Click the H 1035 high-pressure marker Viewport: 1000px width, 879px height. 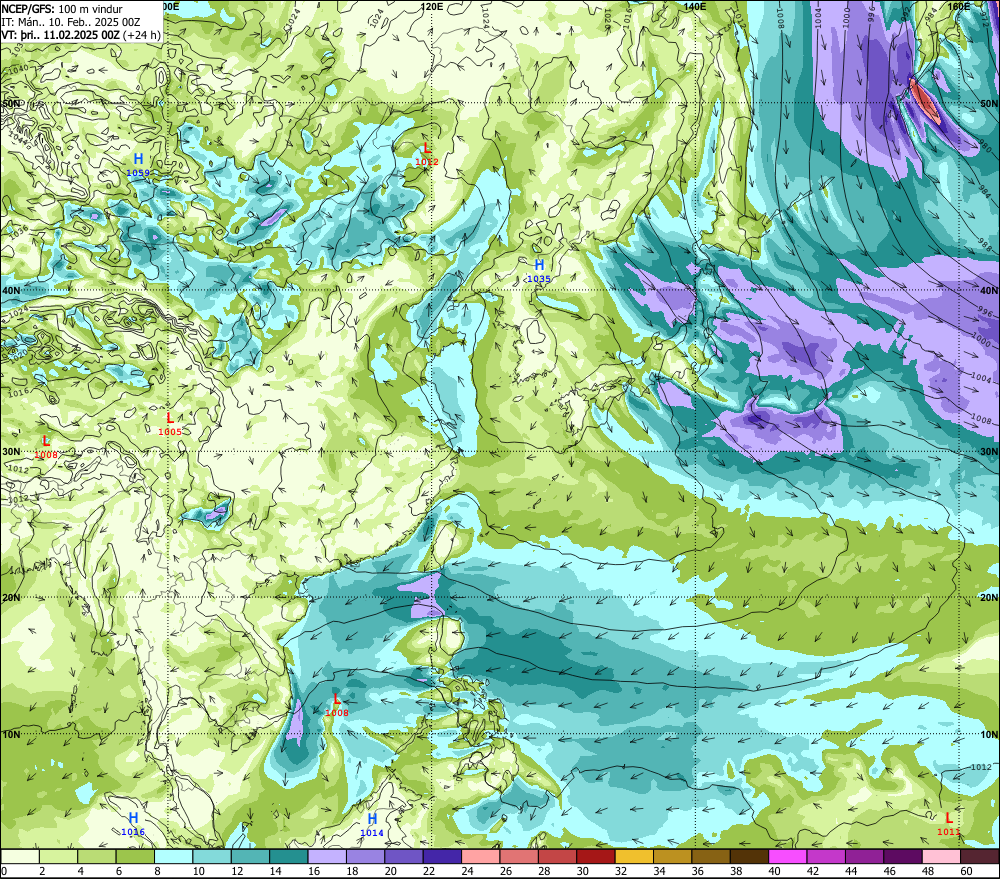[539, 270]
